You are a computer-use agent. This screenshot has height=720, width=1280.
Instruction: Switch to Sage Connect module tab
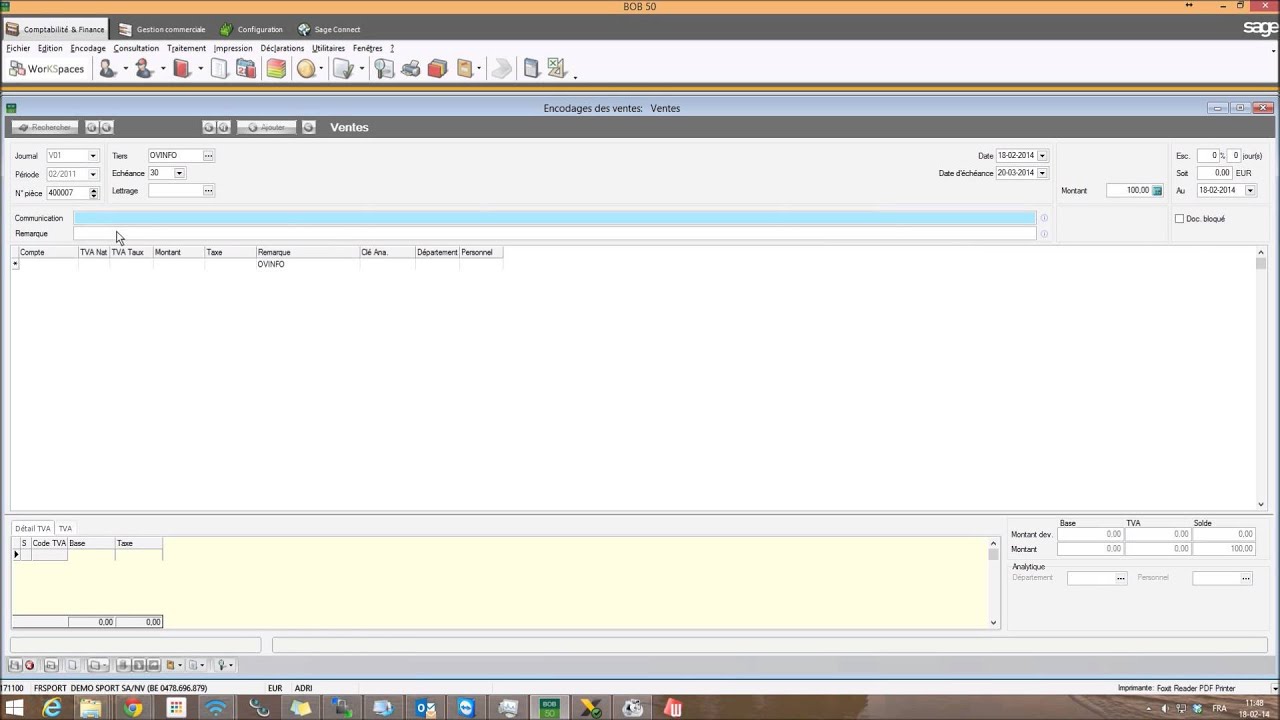pos(329,29)
